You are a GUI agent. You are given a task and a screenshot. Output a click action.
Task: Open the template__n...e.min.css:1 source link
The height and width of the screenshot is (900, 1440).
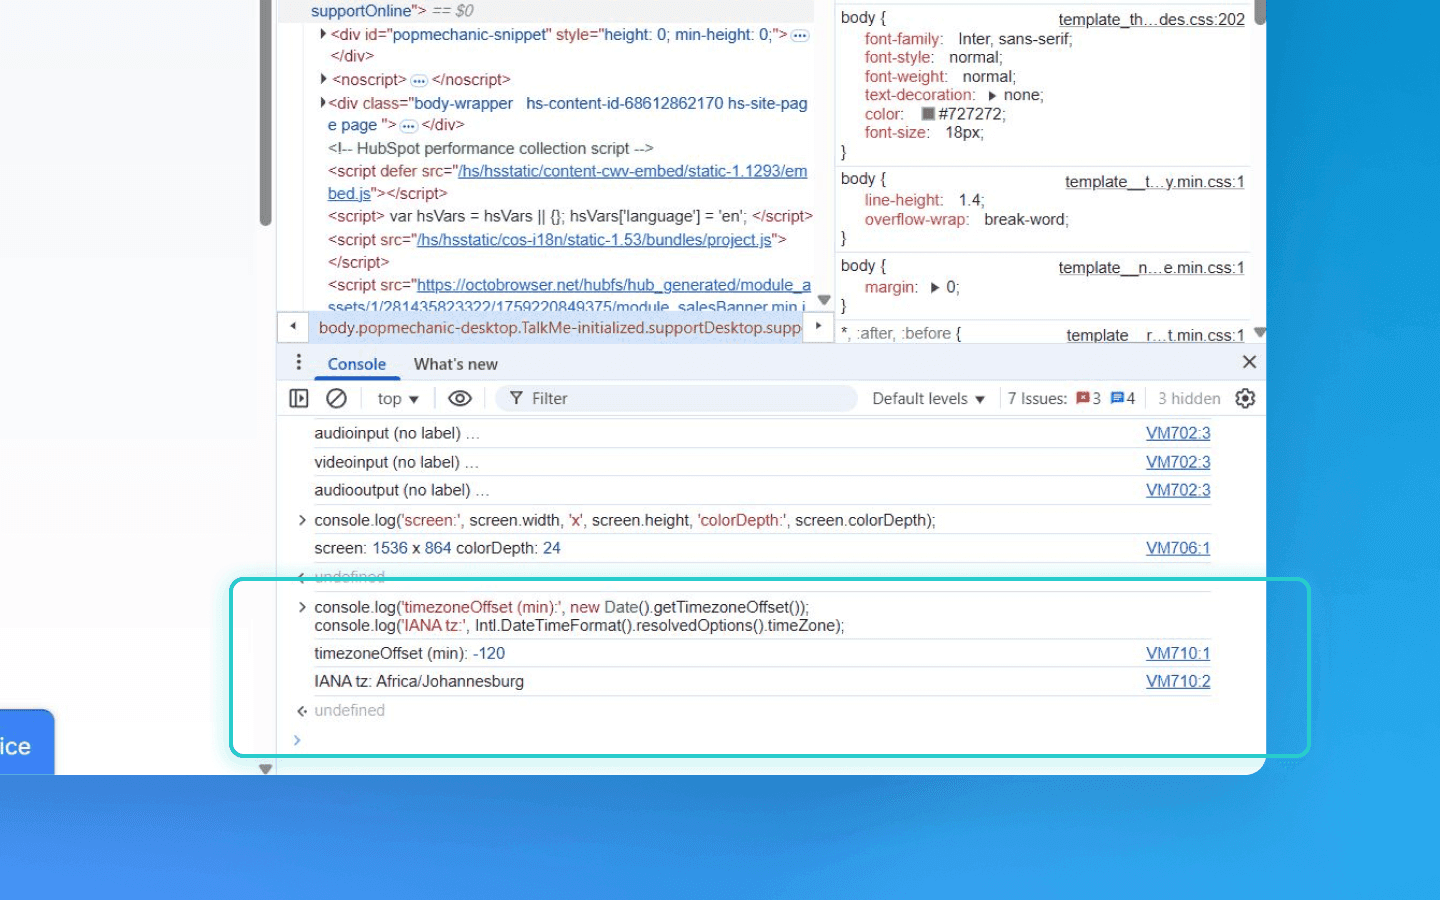click(1151, 267)
